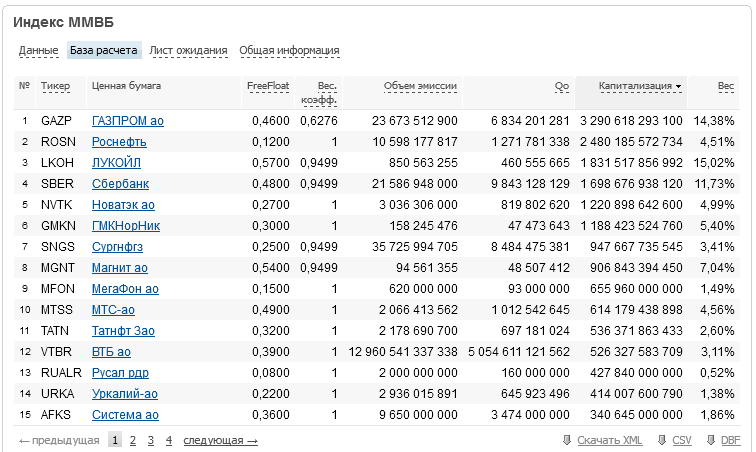
Task: Open the ГАЗПРОМ ао link
Action: 128,121
